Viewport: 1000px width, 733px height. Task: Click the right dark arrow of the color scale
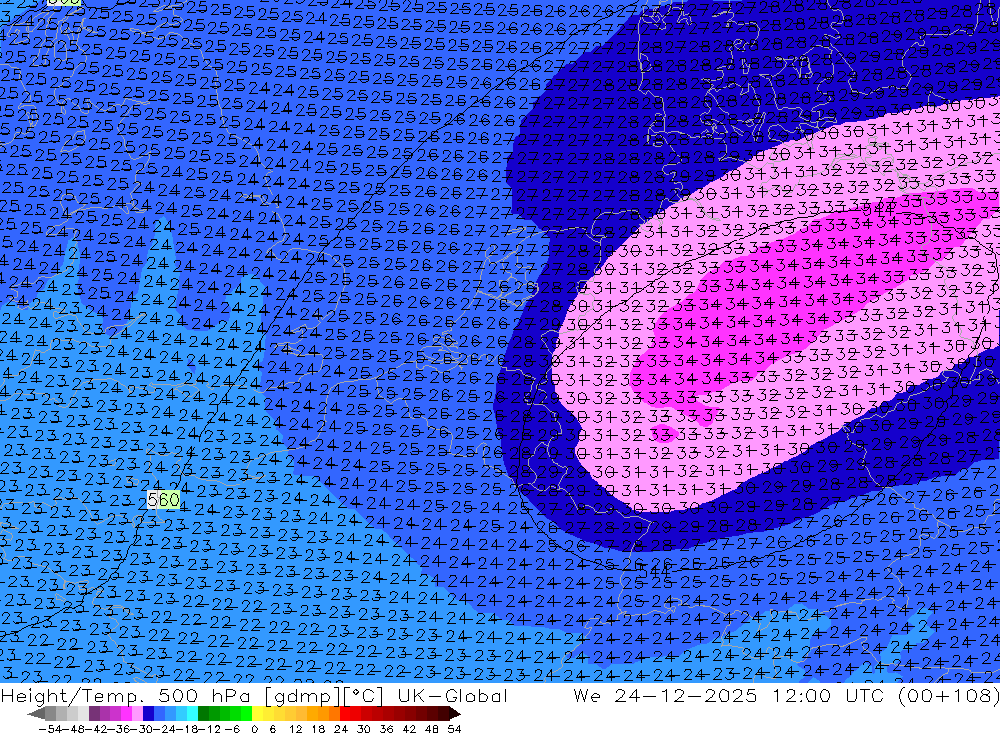point(455,714)
